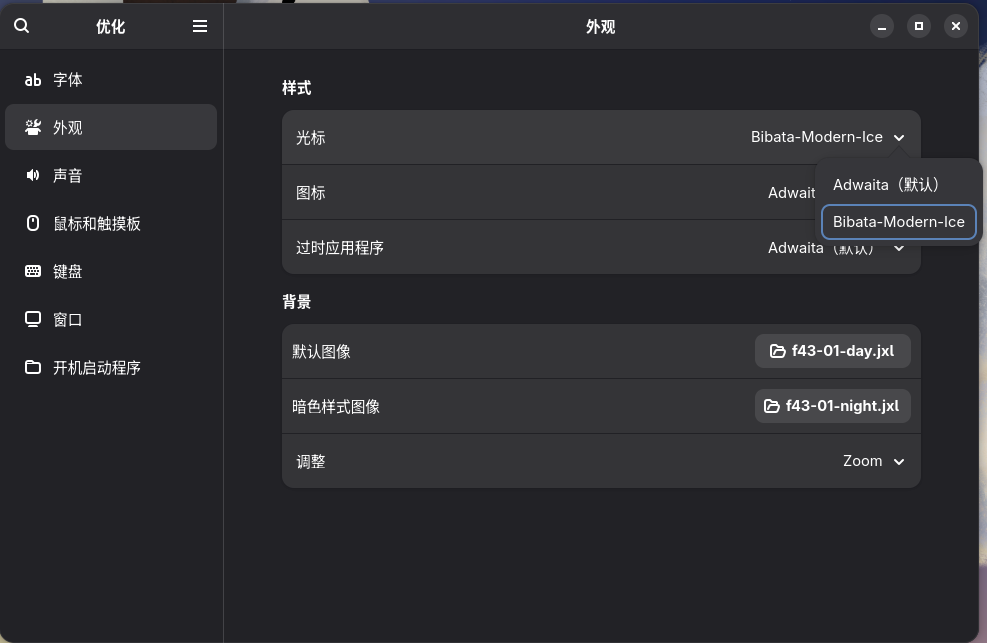This screenshot has width=987, height=643.
Task: Click the 键盘 (Keyboard) sidebar icon
Action: 31,271
